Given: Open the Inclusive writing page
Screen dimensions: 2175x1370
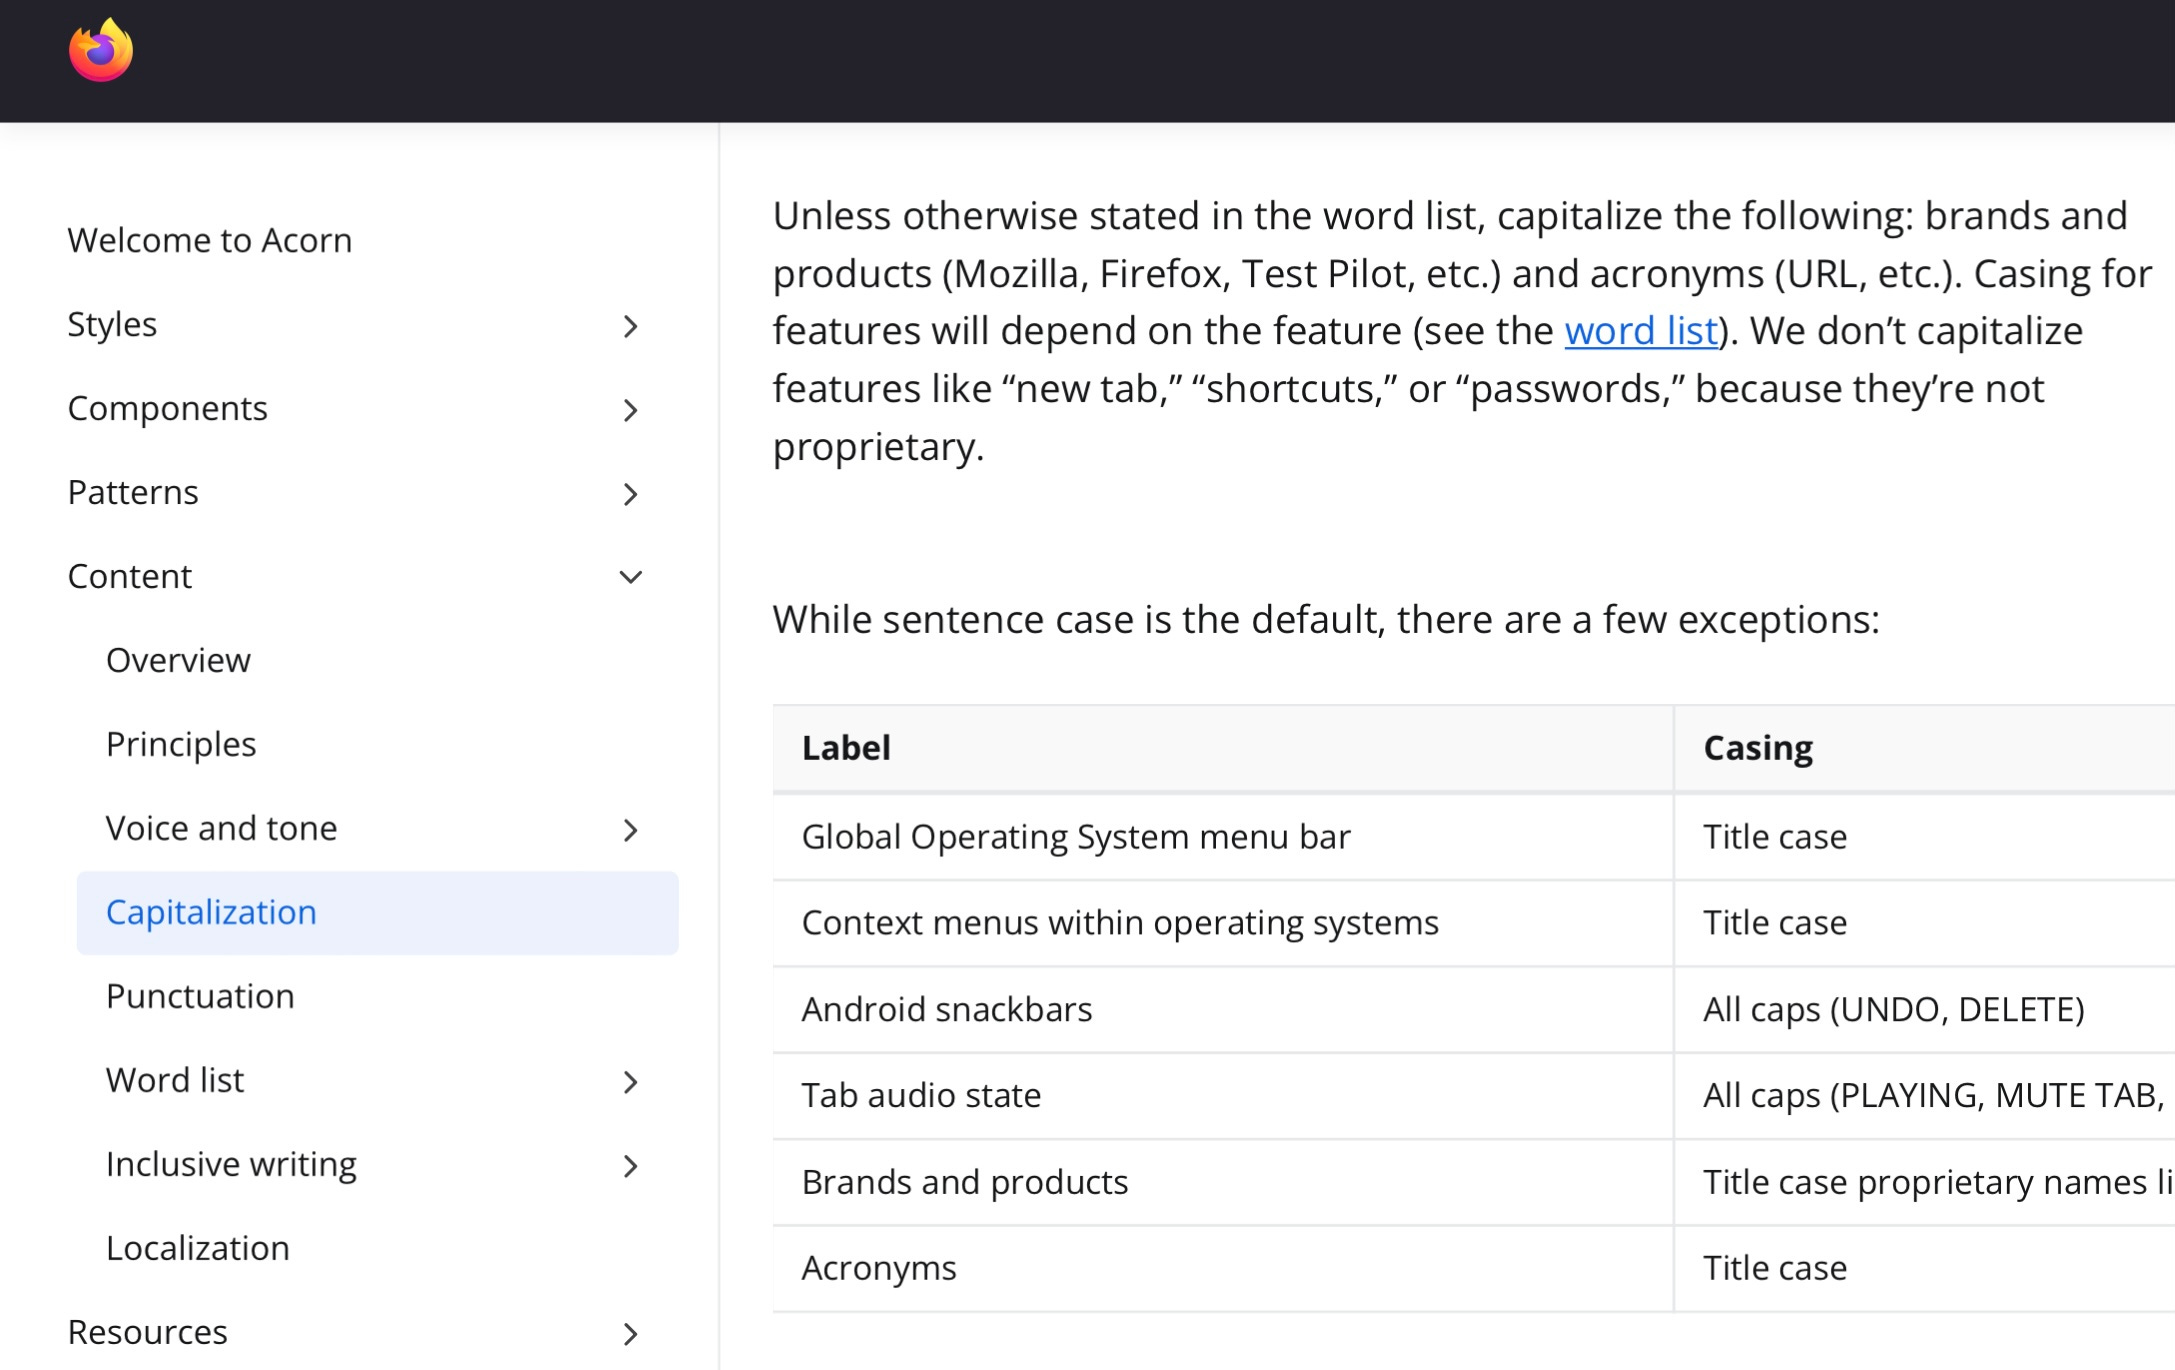Looking at the screenshot, I should point(231,1165).
